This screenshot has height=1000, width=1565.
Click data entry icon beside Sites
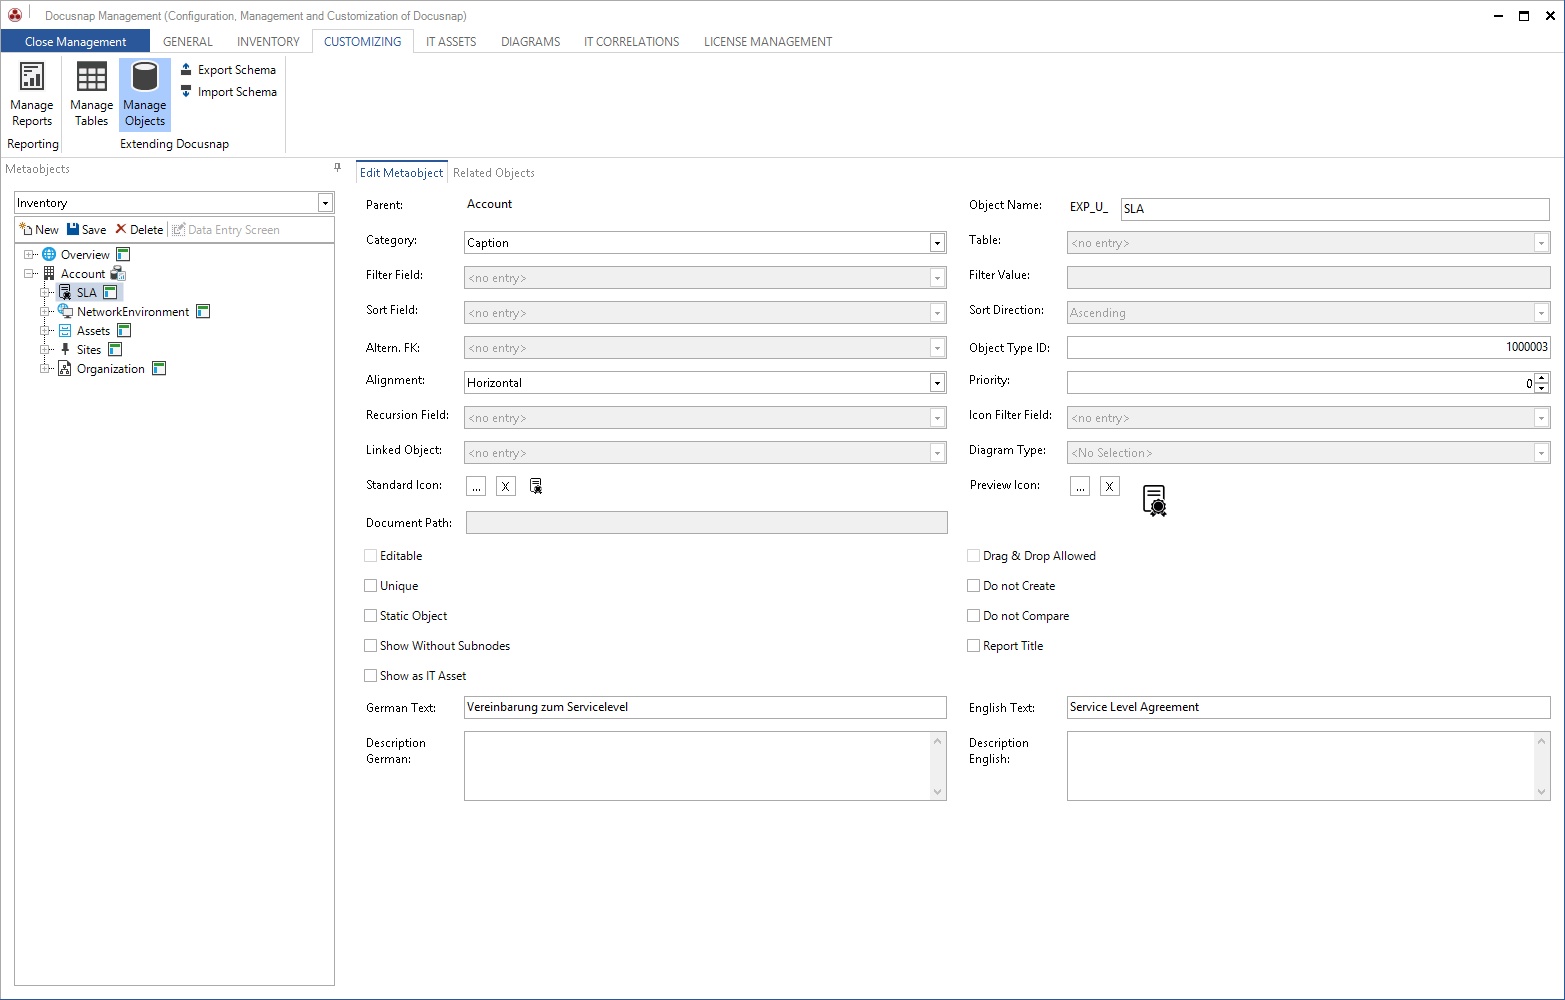115,349
